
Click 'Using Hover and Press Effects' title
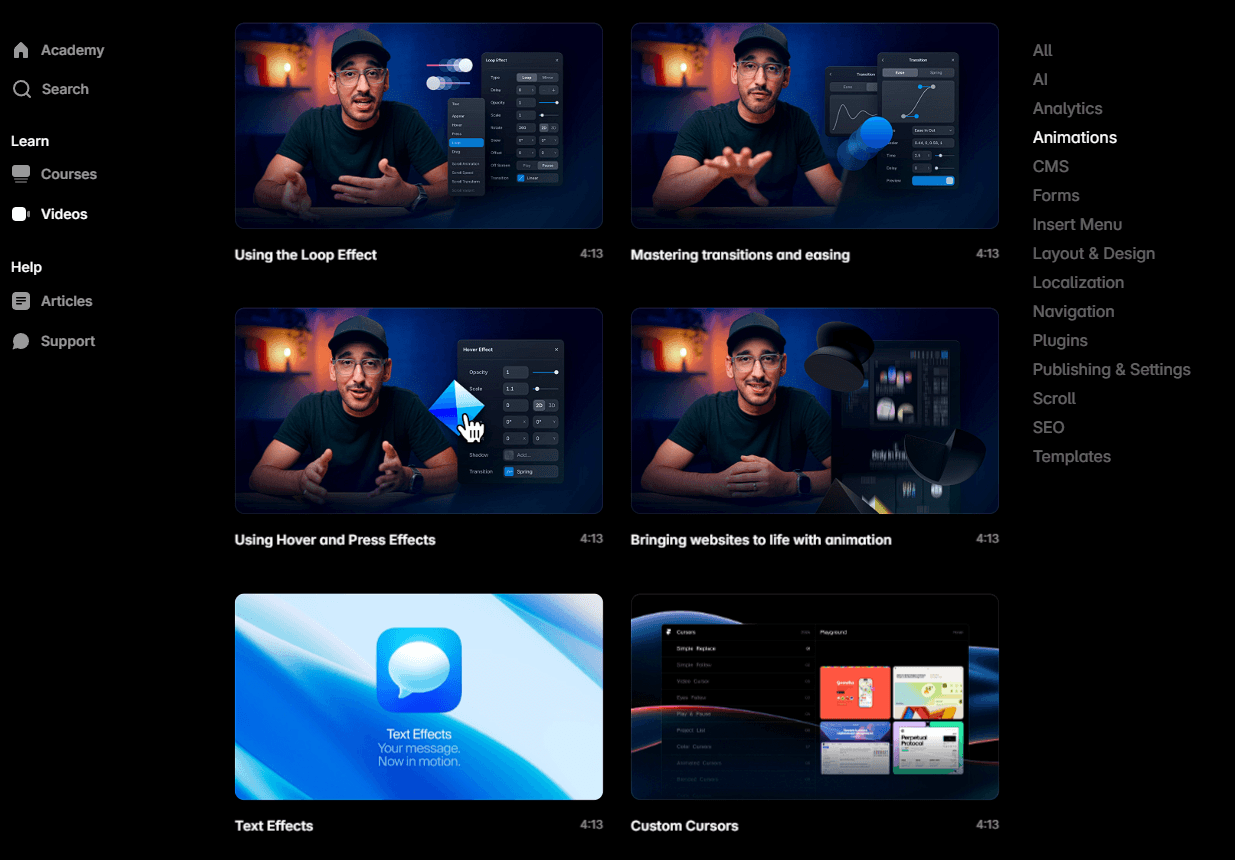pyautogui.click(x=335, y=540)
